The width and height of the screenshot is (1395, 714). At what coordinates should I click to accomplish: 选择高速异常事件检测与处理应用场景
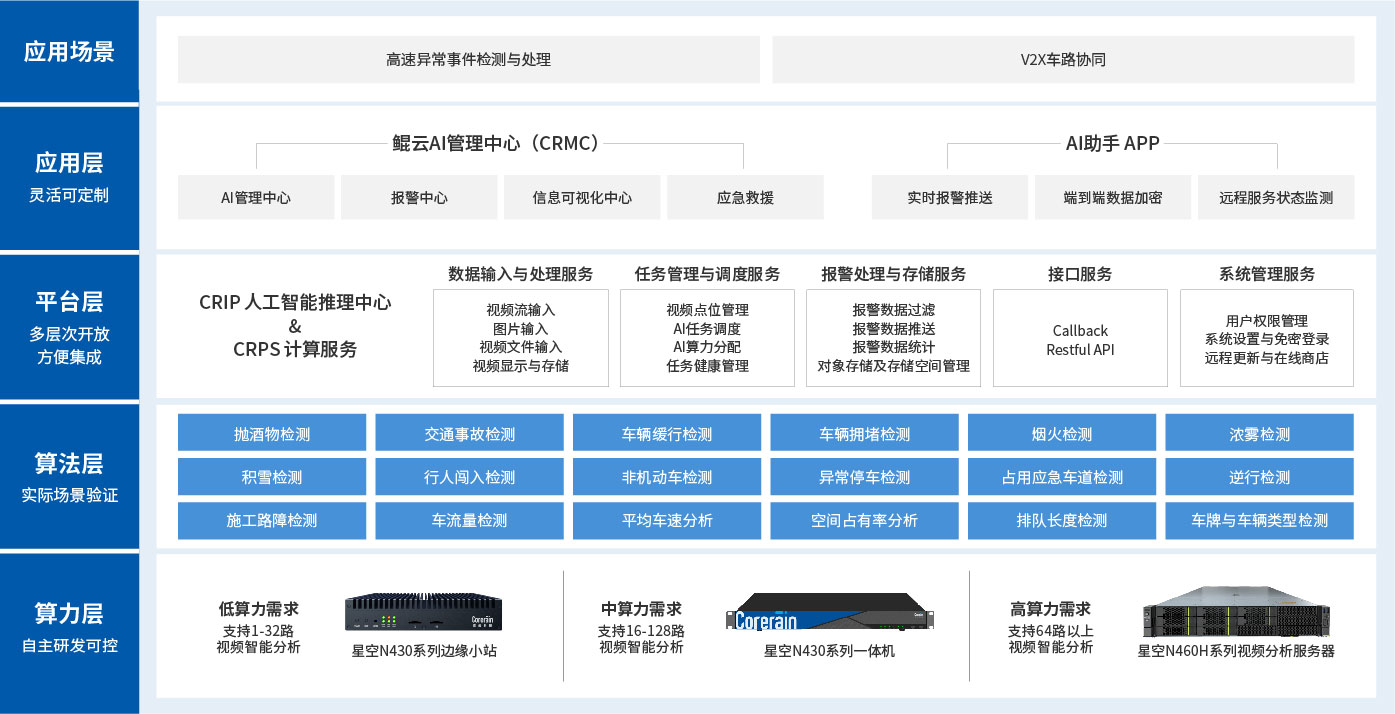468,60
